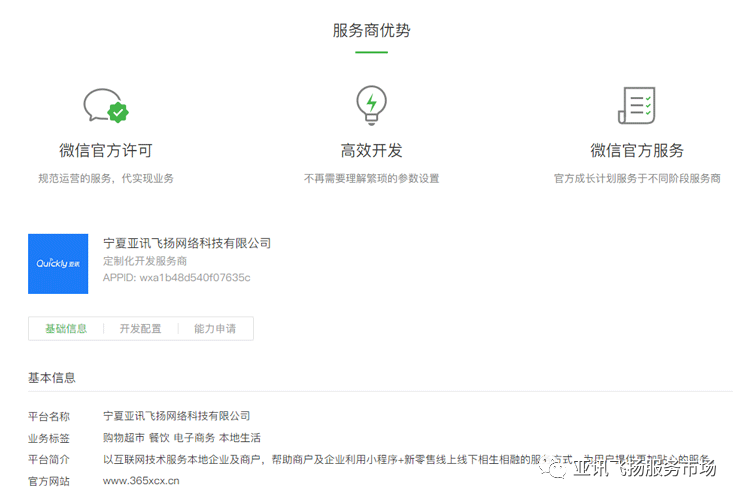Click the 服务商优势 heading
740x500 pixels.
371,31
